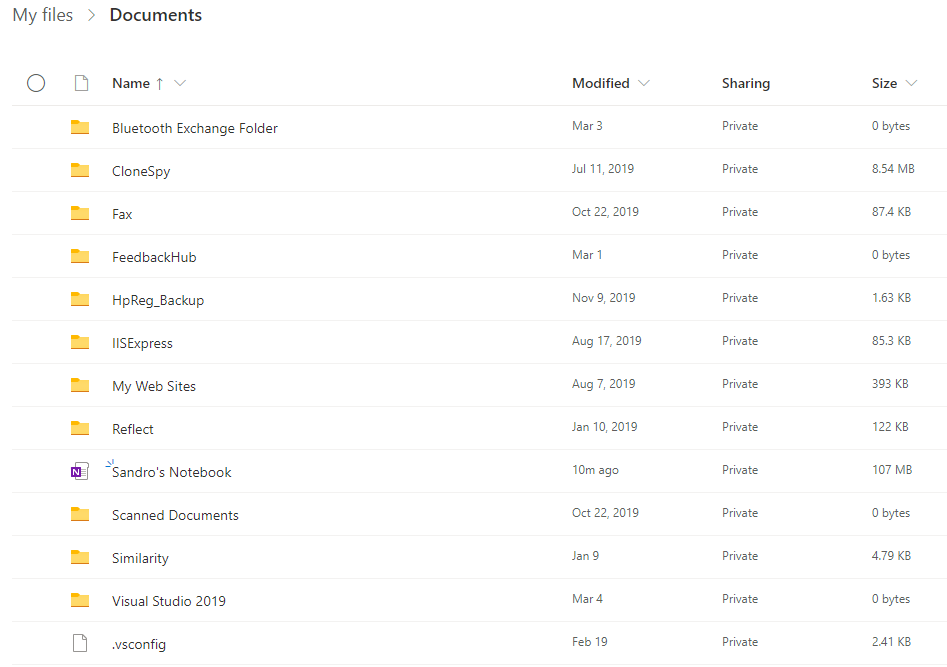947x667 pixels.
Task: Open the FeedbackHub folder
Action: [153, 256]
